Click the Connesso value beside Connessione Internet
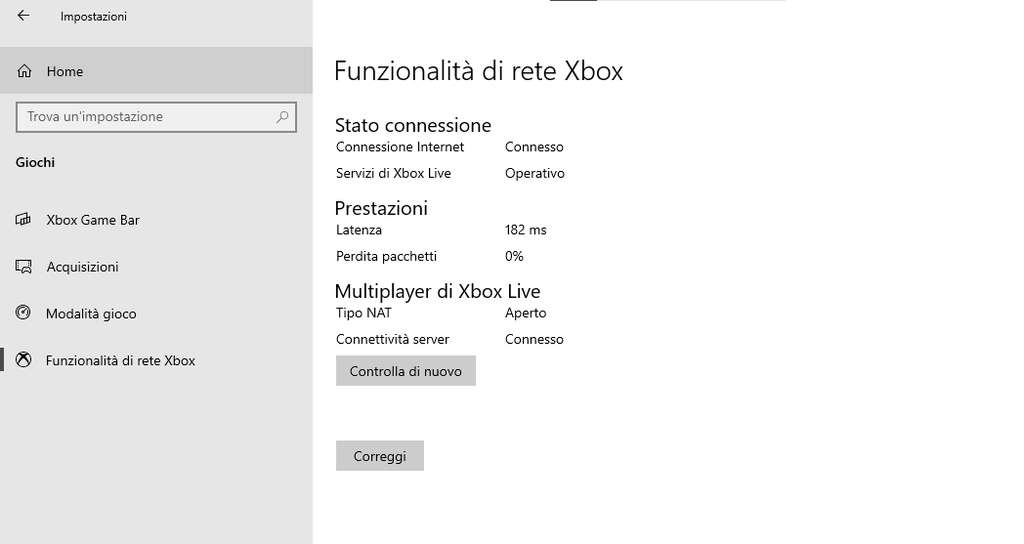The height and width of the screenshot is (544, 1024). tap(534, 147)
